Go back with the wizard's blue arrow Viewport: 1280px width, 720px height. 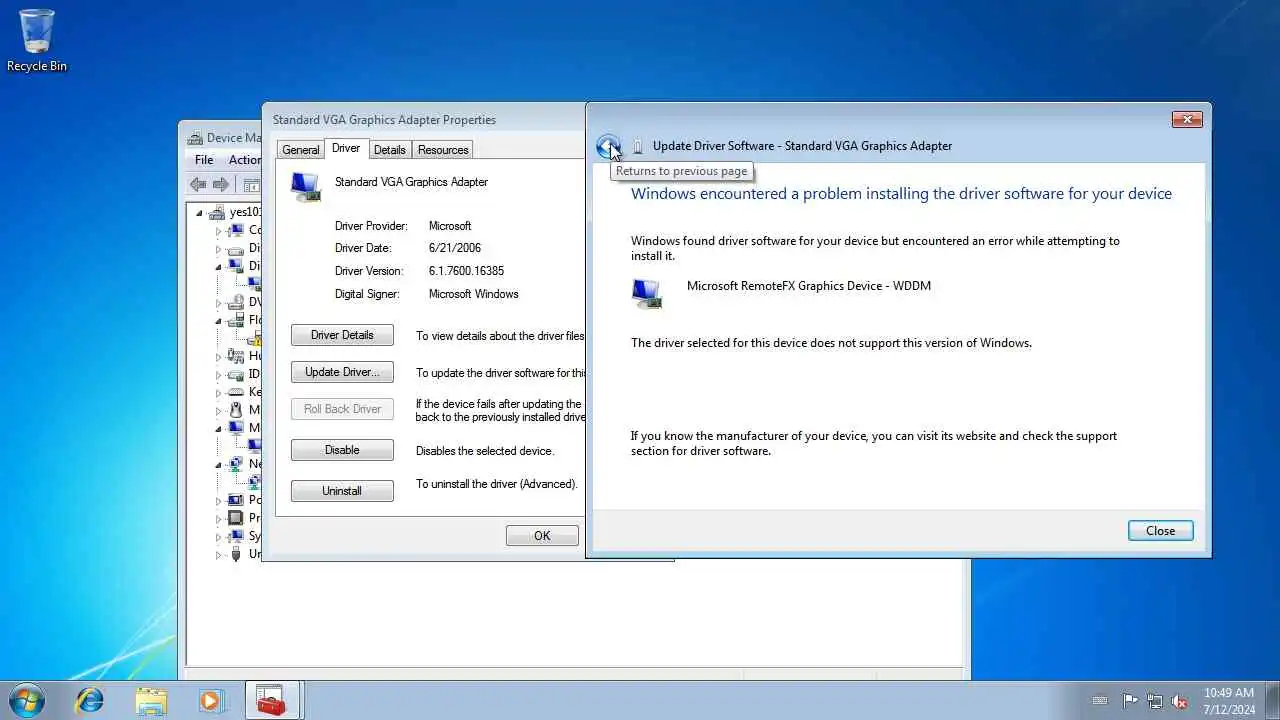click(x=607, y=147)
